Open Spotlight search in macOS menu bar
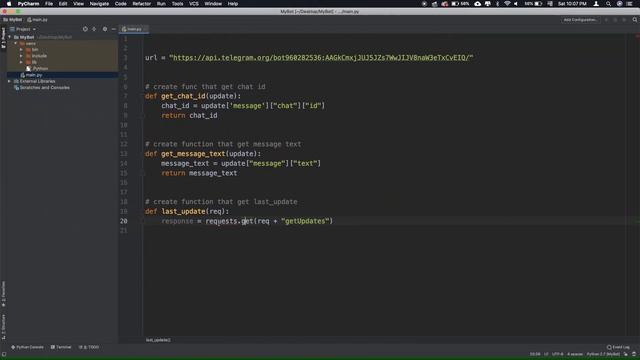This screenshot has height=360, width=640. click(x=608, y=4)
